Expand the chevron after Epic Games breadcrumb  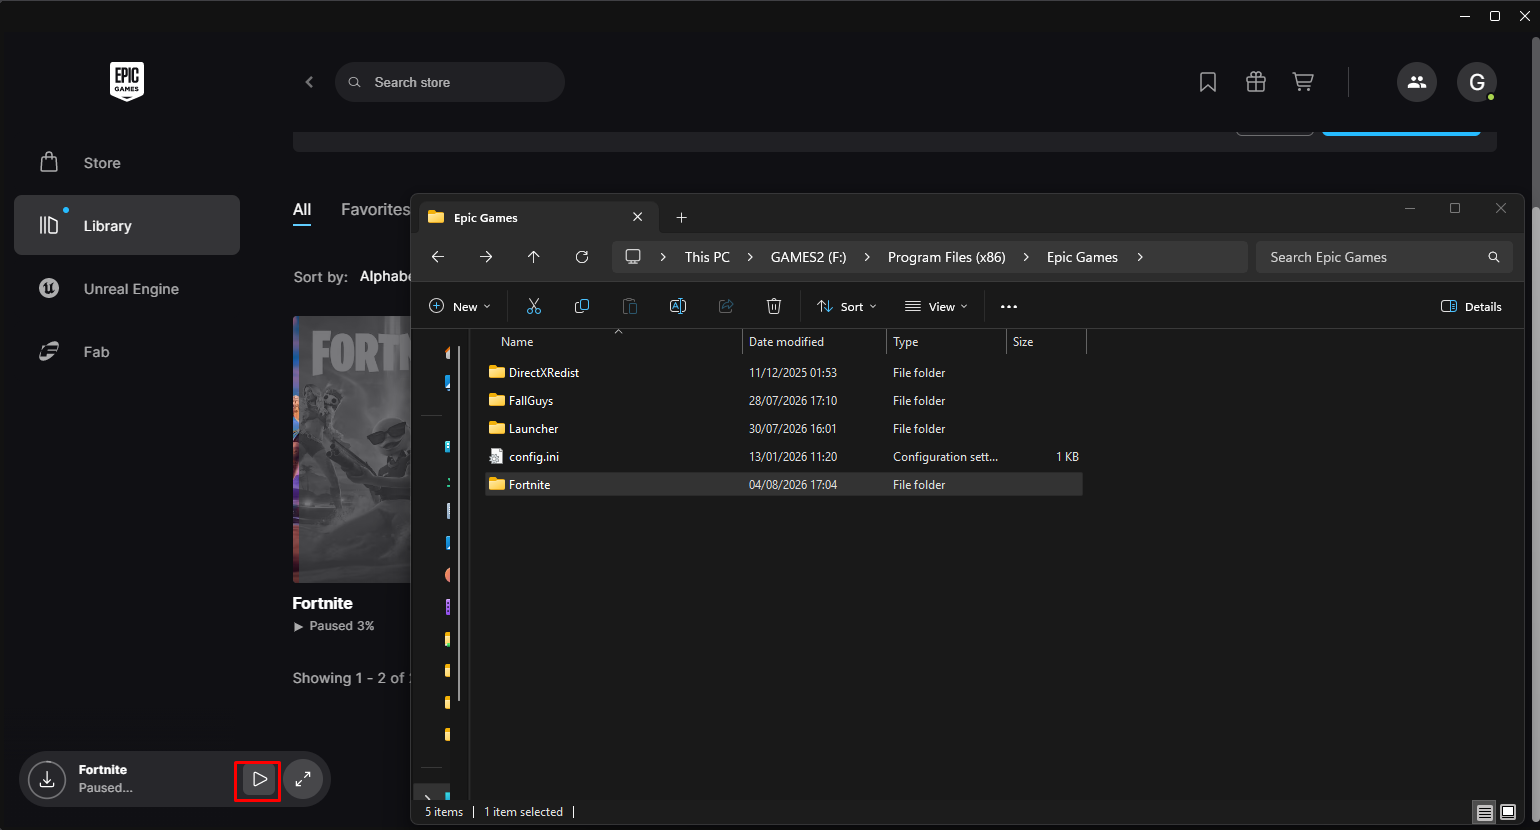click(1139, 257)
